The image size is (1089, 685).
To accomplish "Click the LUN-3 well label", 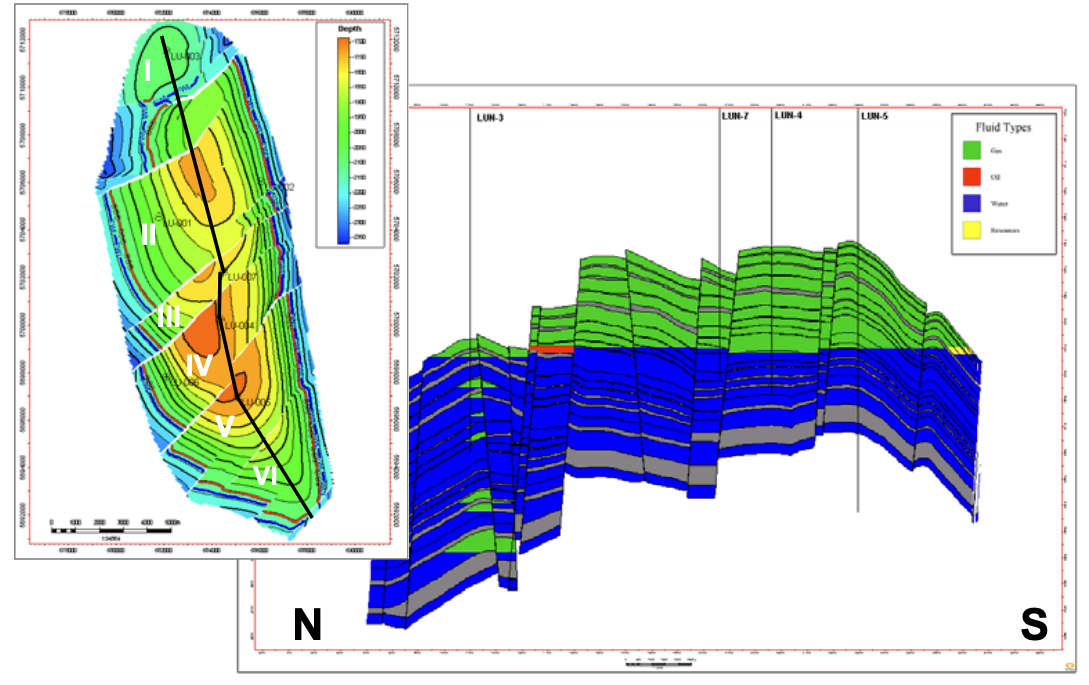I will tap(490, 116).
